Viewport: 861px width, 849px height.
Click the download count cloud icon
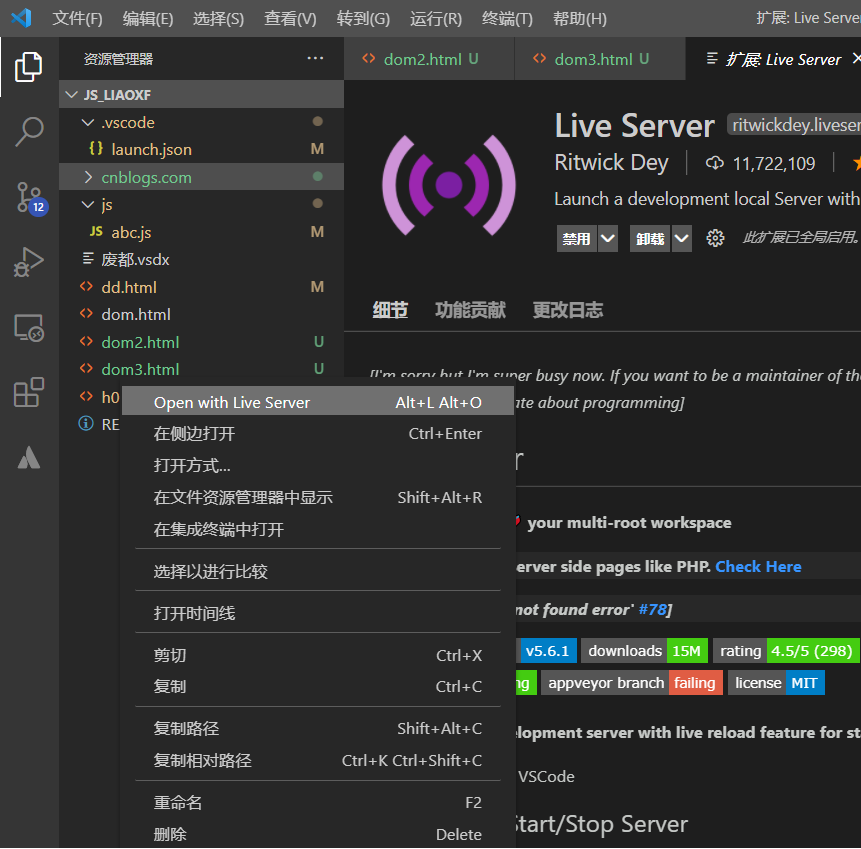714,163
